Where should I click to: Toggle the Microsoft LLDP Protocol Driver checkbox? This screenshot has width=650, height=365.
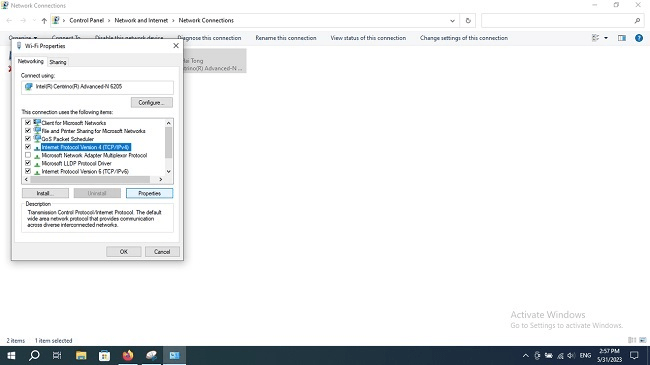[28, 163]
